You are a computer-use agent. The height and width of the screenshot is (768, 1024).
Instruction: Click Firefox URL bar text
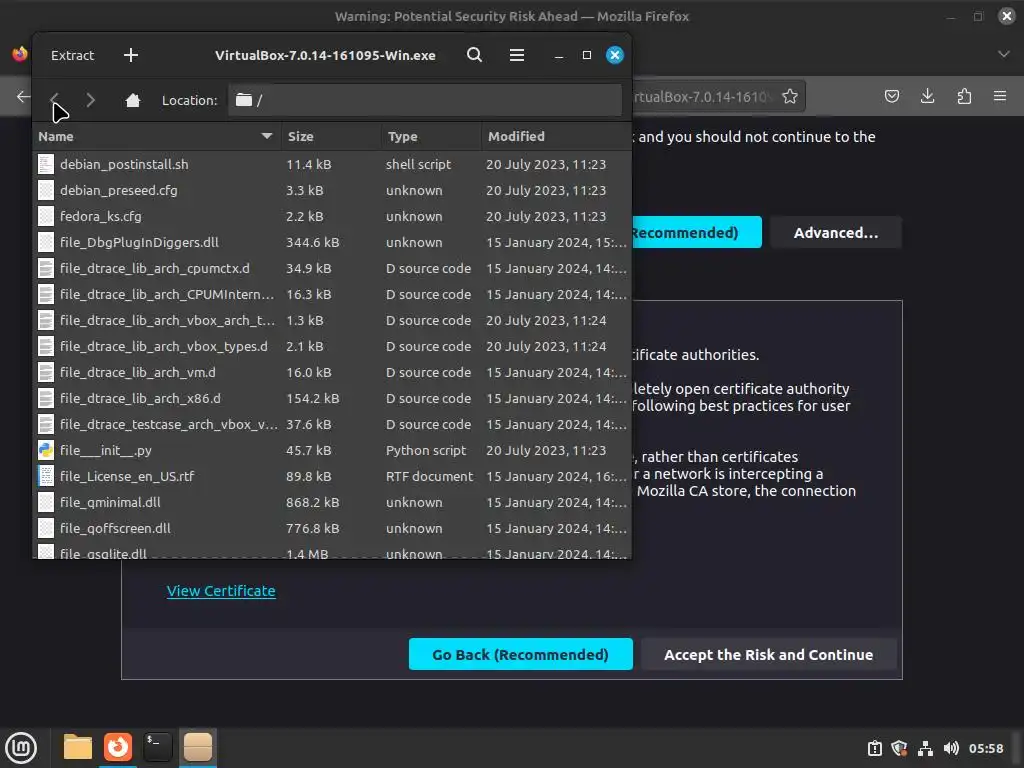pos(702,97)
